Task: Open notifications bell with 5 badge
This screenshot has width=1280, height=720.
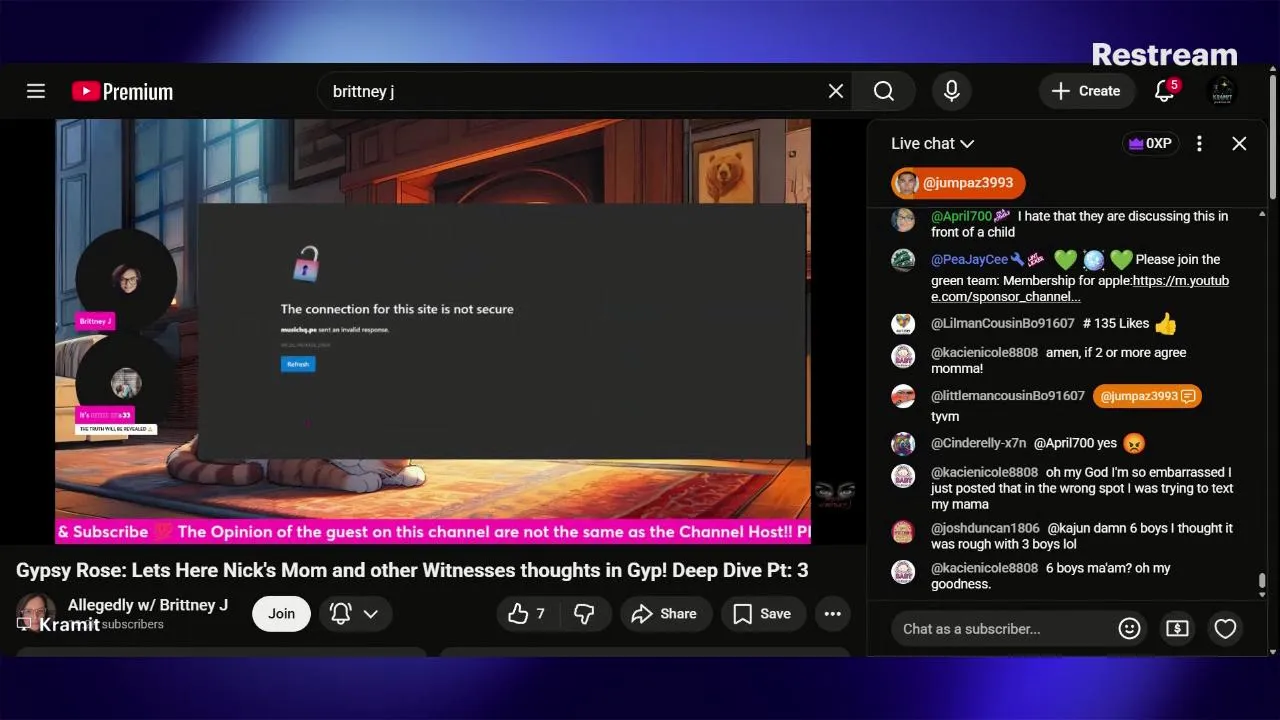Action: (1165, 91)
